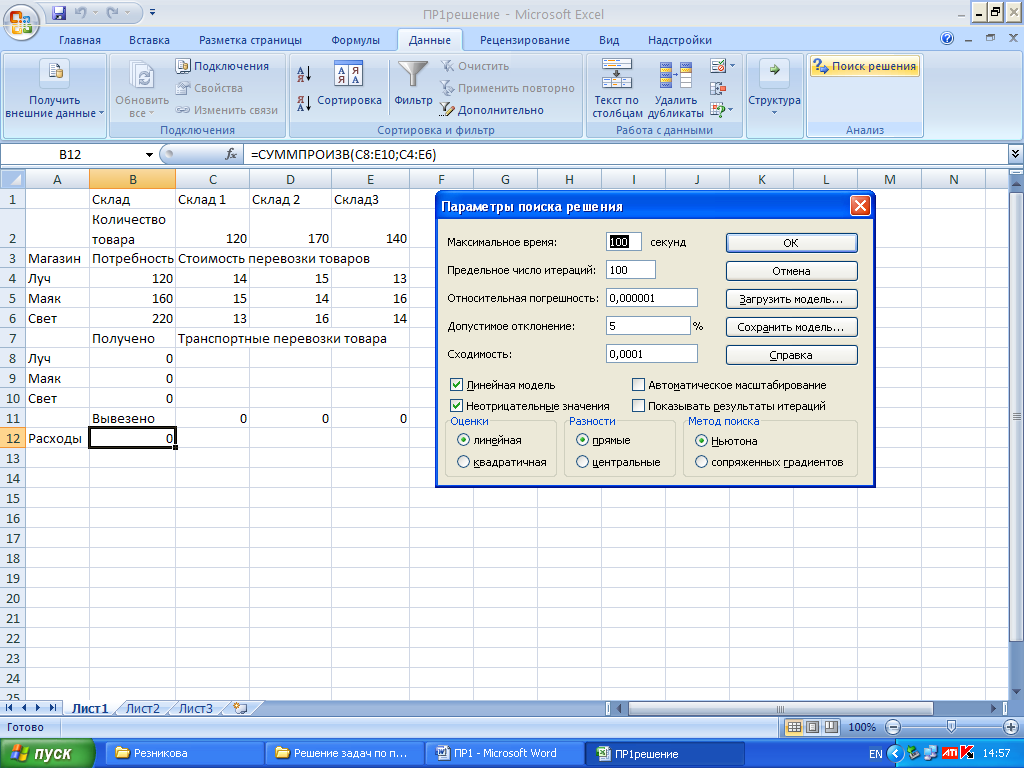Click the Сходимость input field
The image size is (1024, 768).
[652, 354]
